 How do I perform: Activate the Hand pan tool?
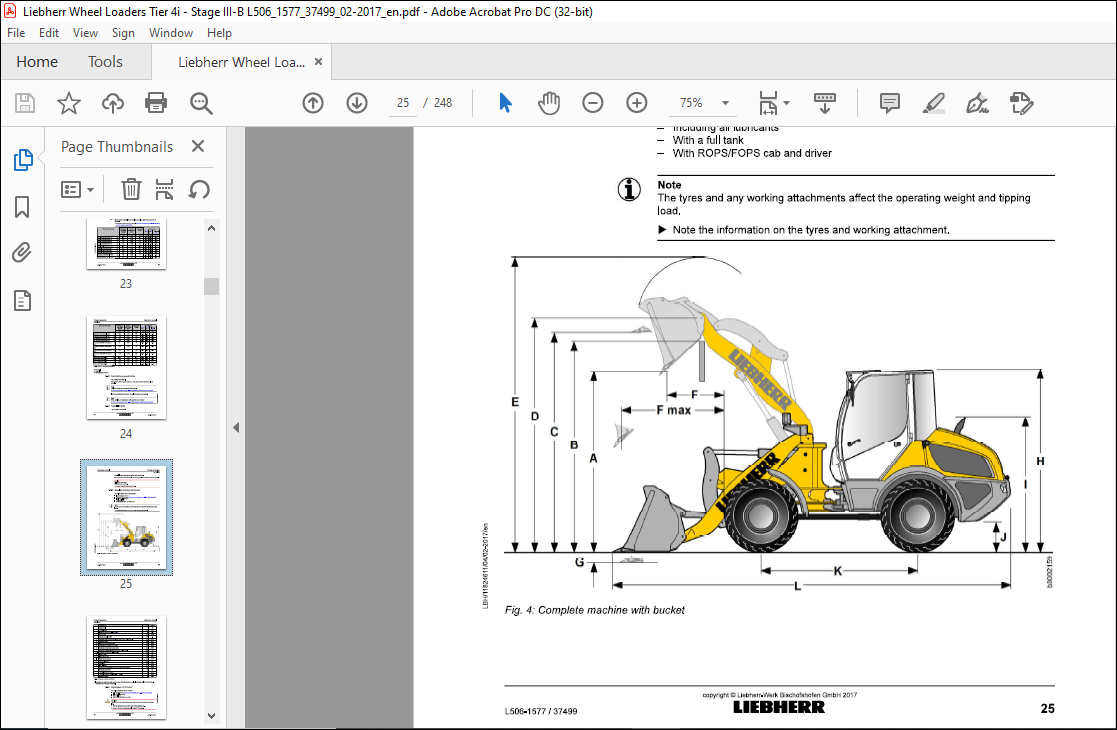(549, 103)
